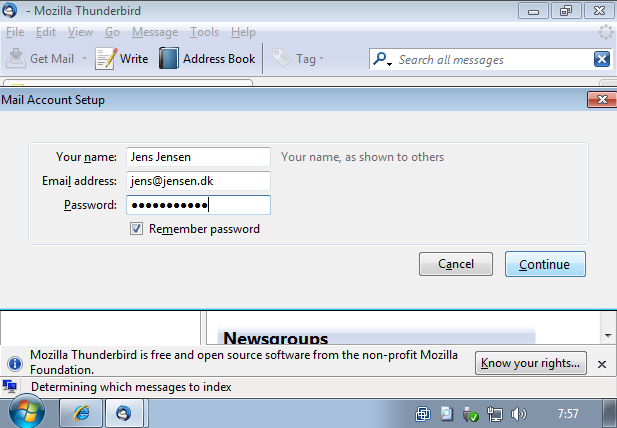Open the Help menu
The image size is (617, 428).
pos(243,32)
